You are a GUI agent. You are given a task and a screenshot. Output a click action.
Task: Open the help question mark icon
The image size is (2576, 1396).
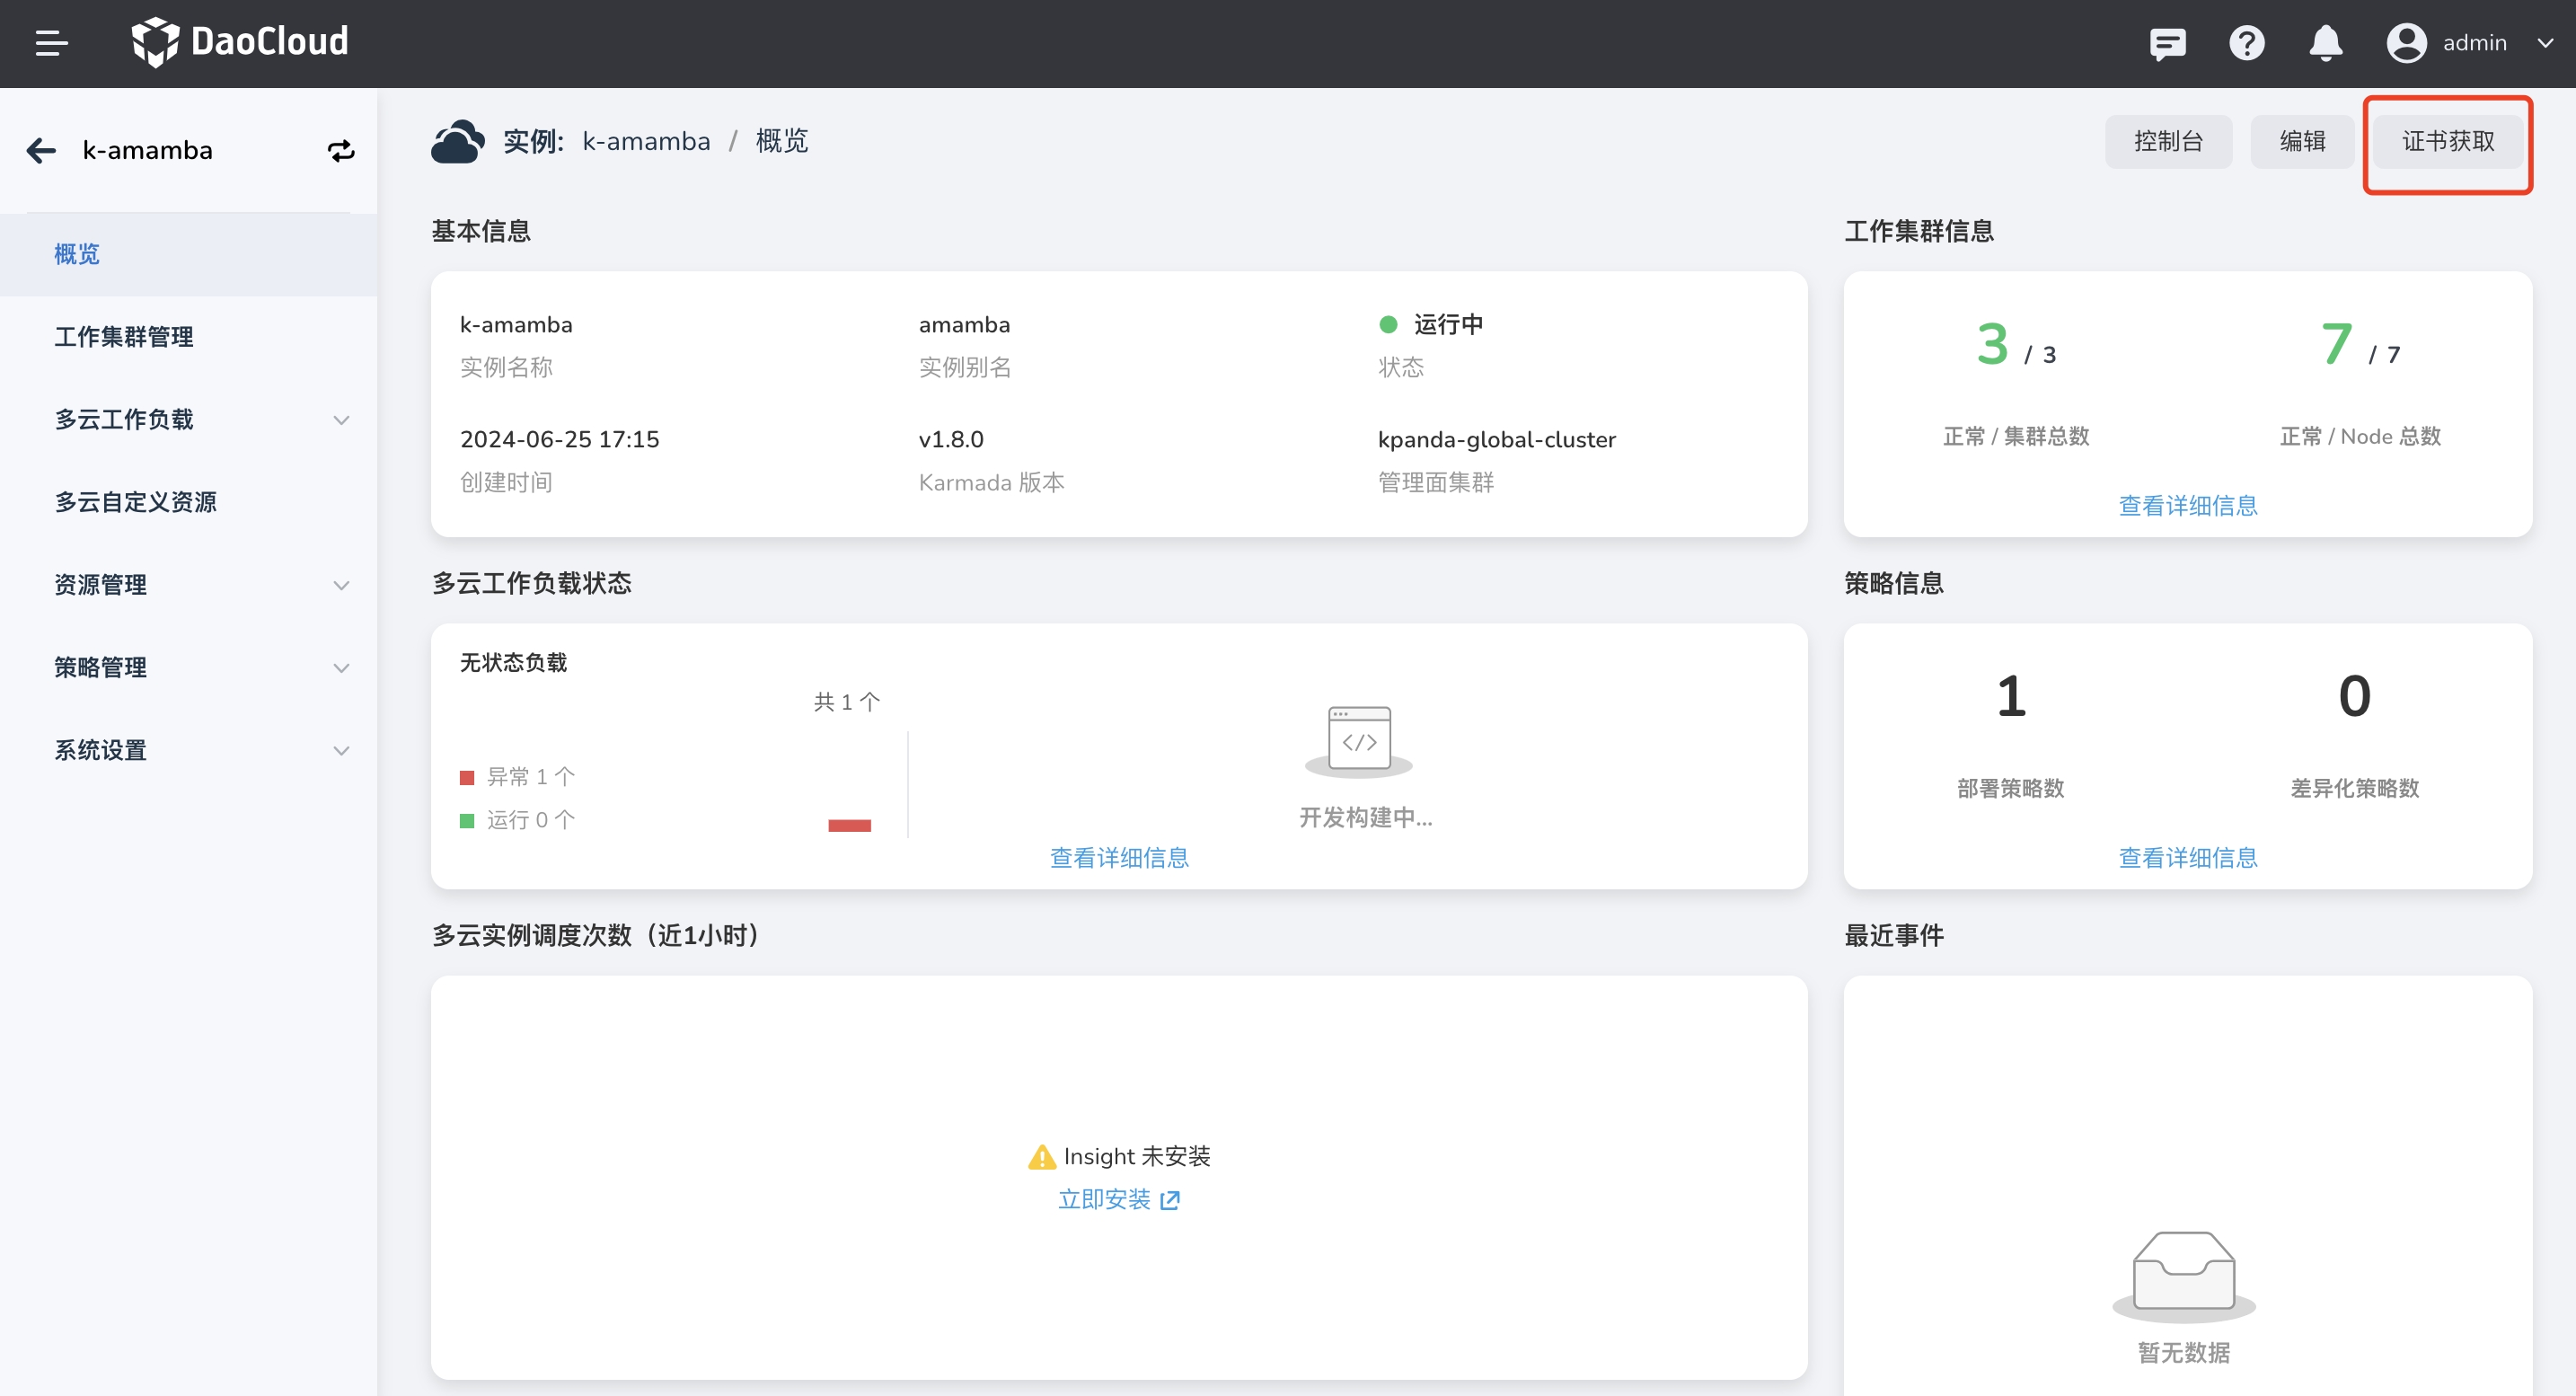tap(2246, 43)
